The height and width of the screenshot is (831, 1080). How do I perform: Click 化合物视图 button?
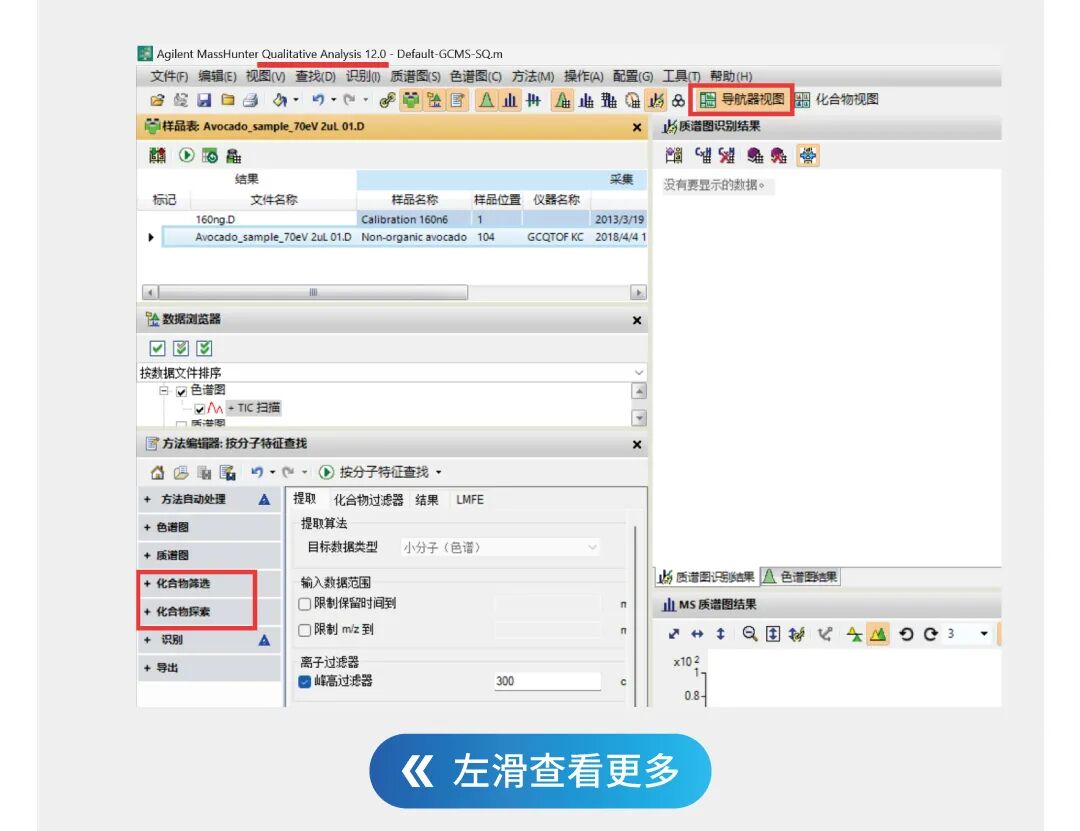tap(838, 100)
